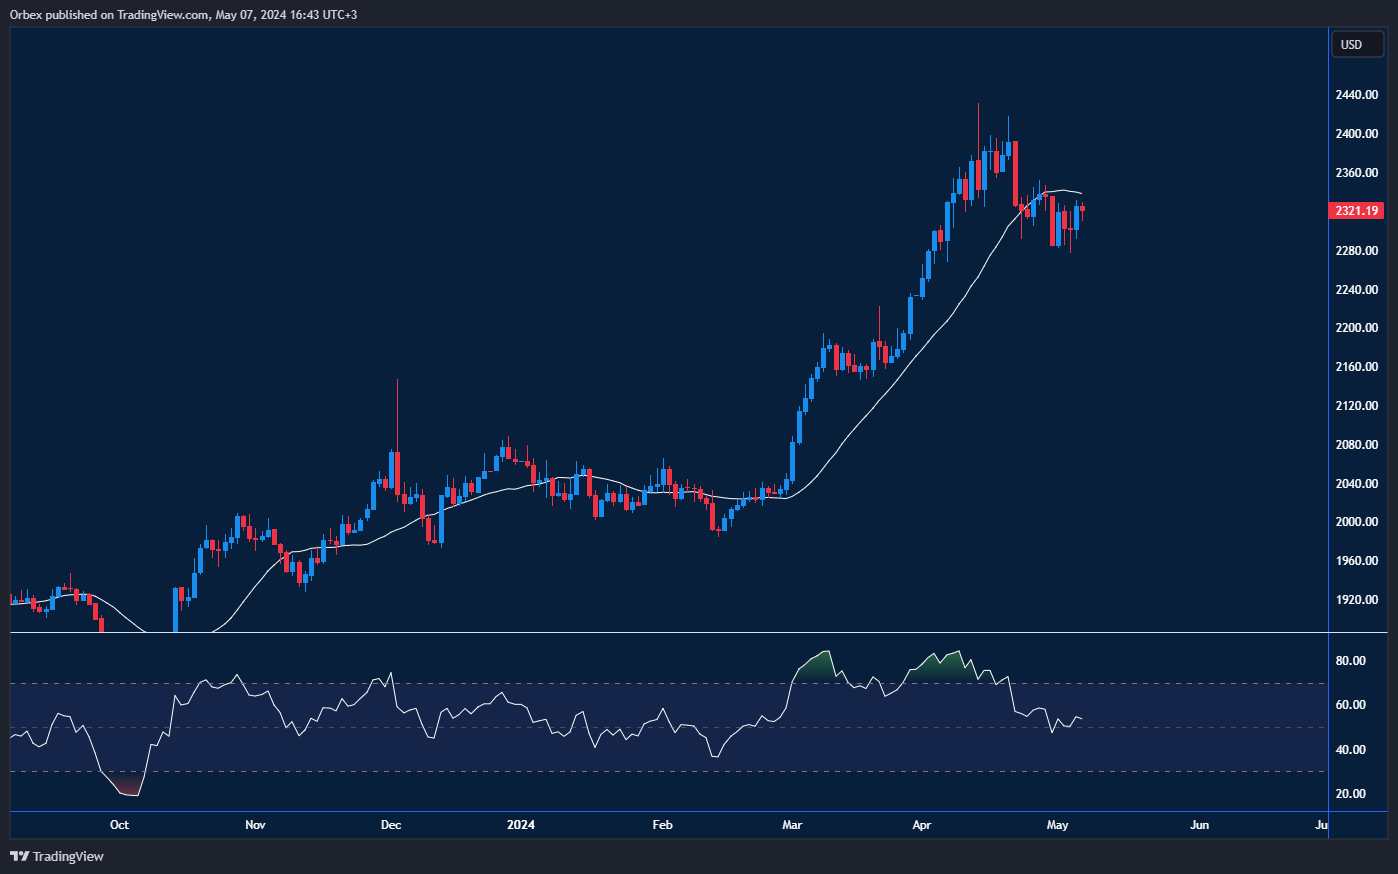Click the May label on time axis
The height and width of the screenshot is (874, 1398).
[1057, 825]
